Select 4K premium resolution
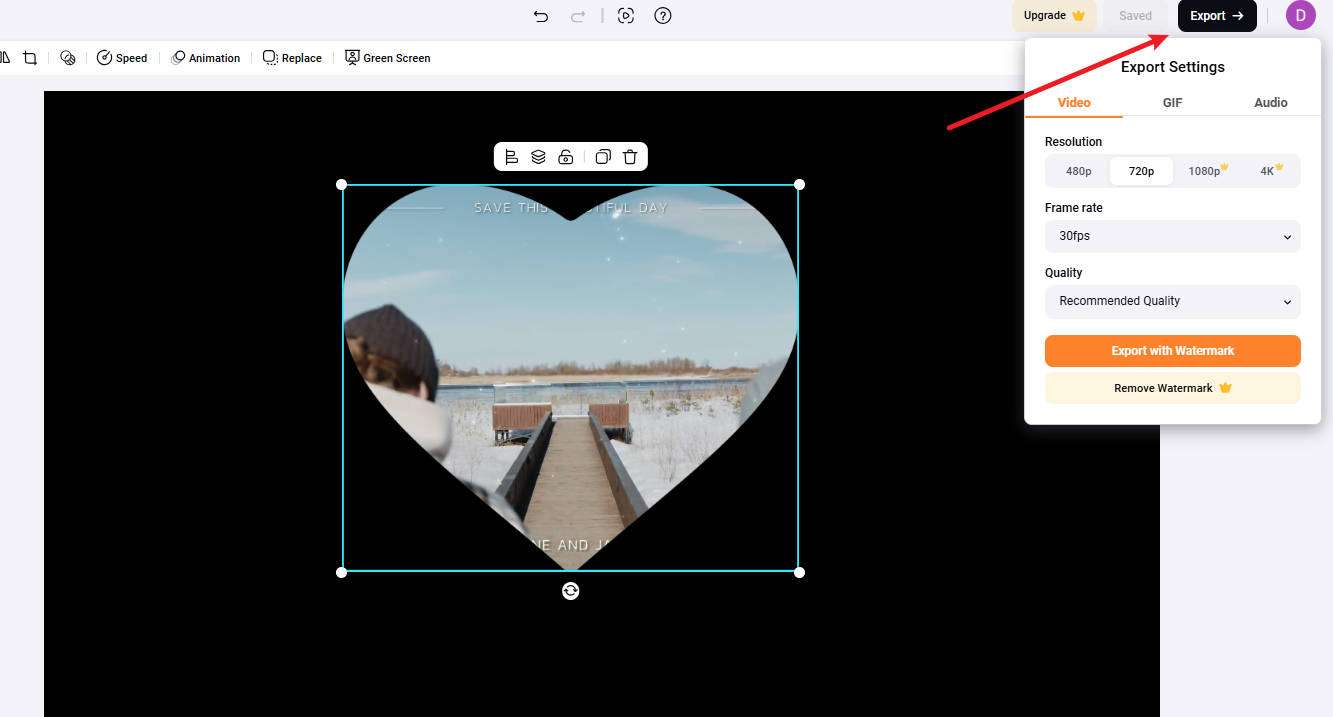The image size is (1333, 717). pos(1270,171)
